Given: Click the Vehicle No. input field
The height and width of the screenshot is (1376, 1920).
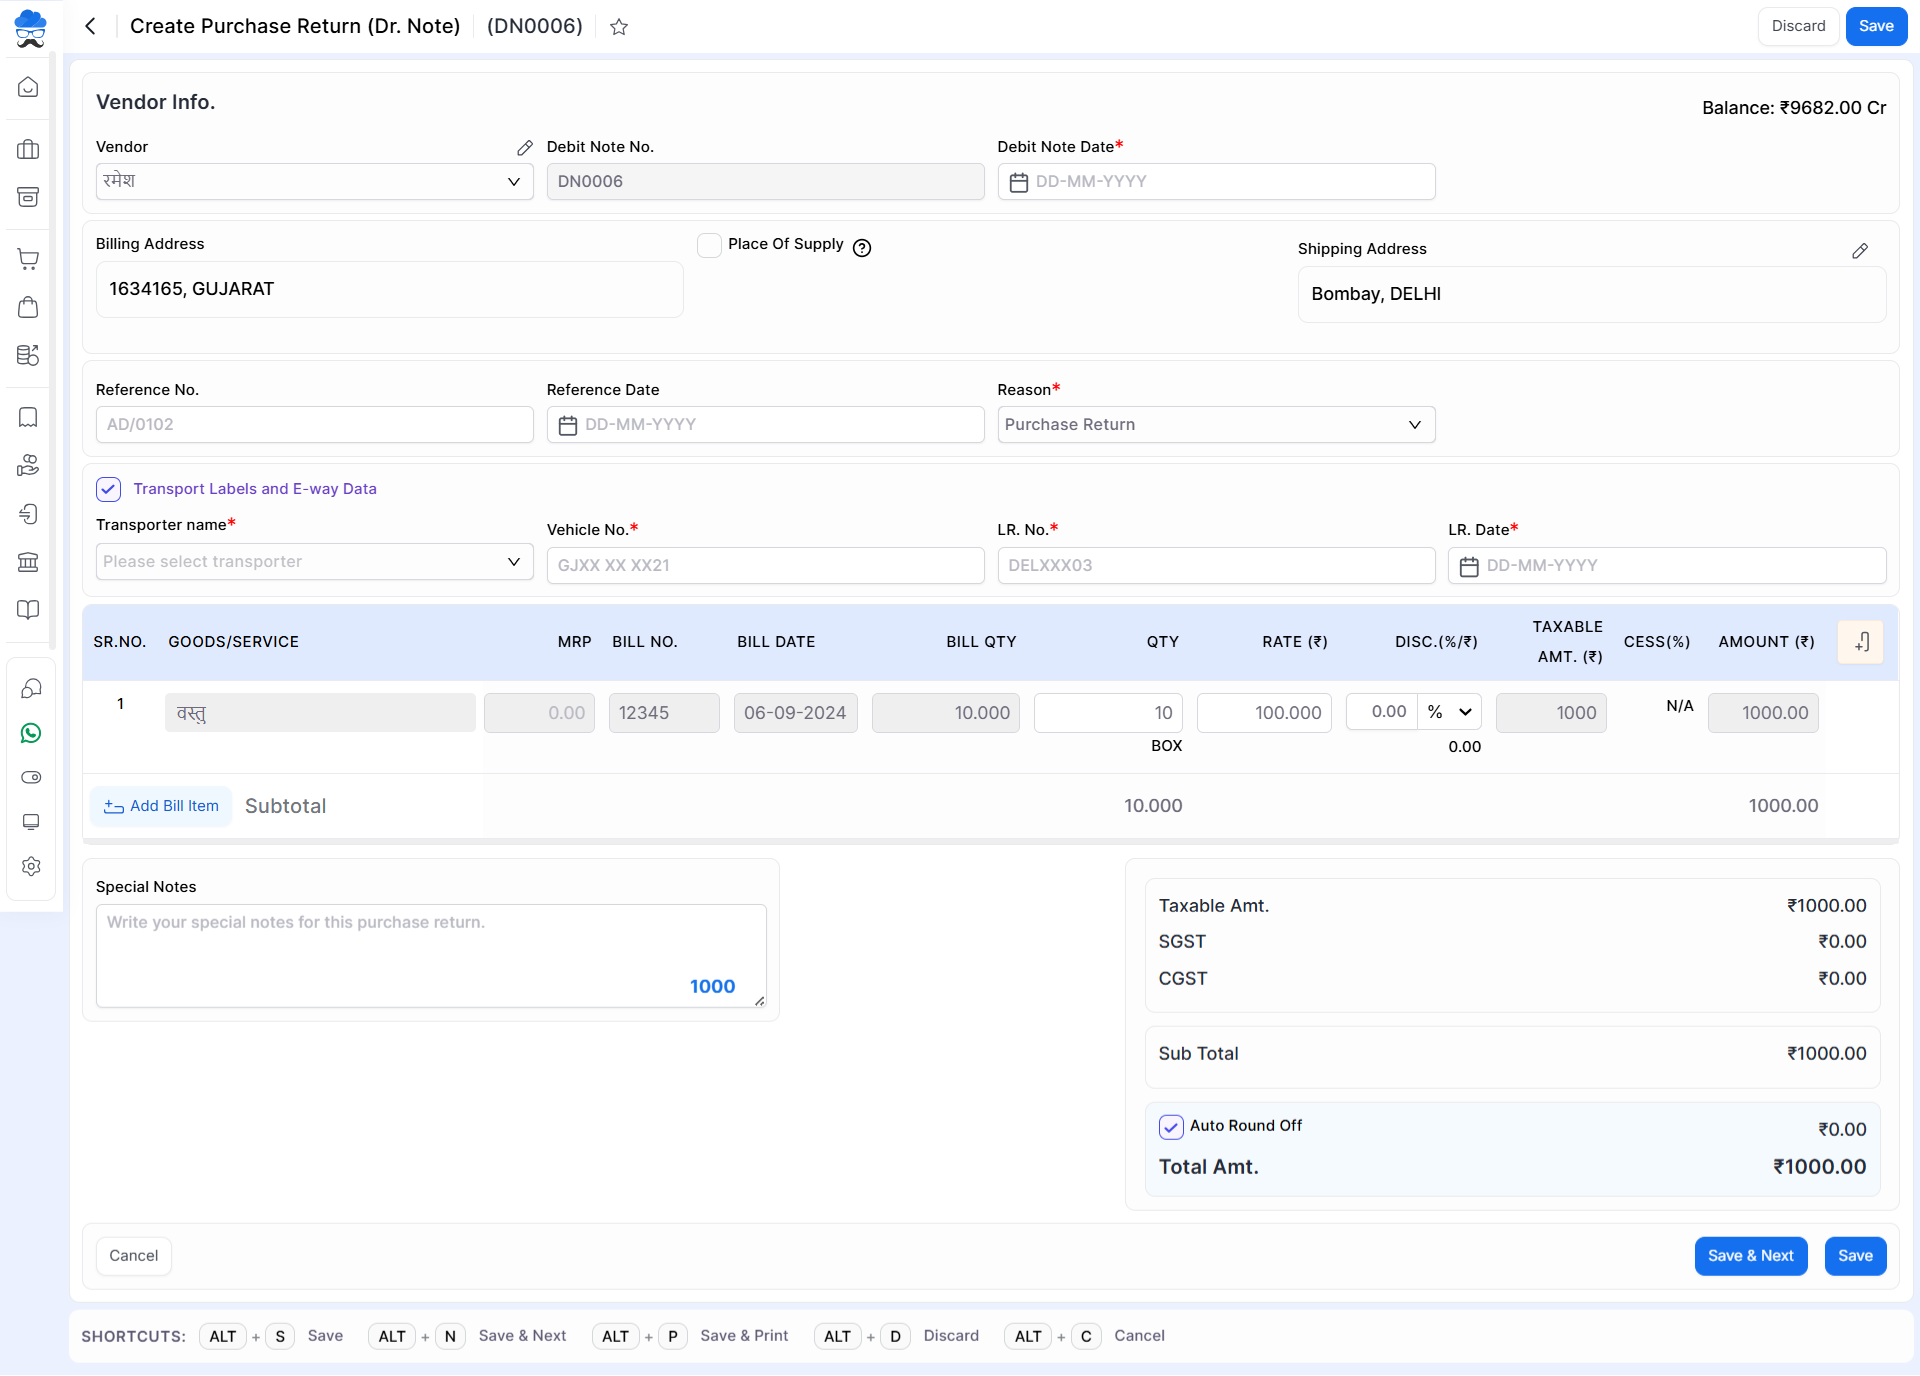Looking at the screenshot, I should click(x=766, y=566).
